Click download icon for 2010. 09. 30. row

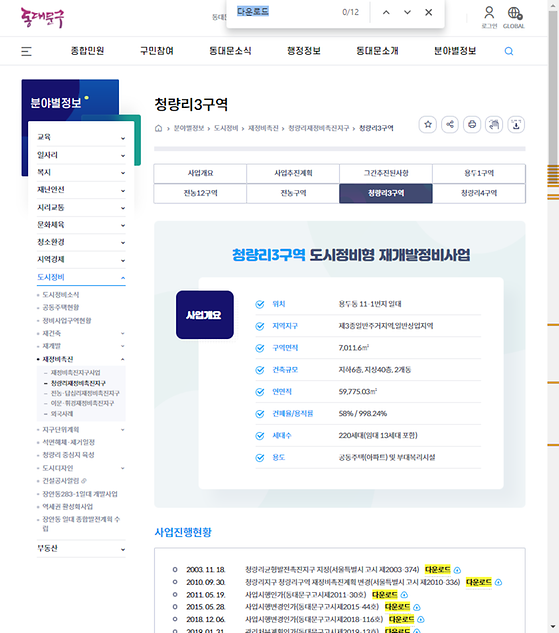point(498,582)
